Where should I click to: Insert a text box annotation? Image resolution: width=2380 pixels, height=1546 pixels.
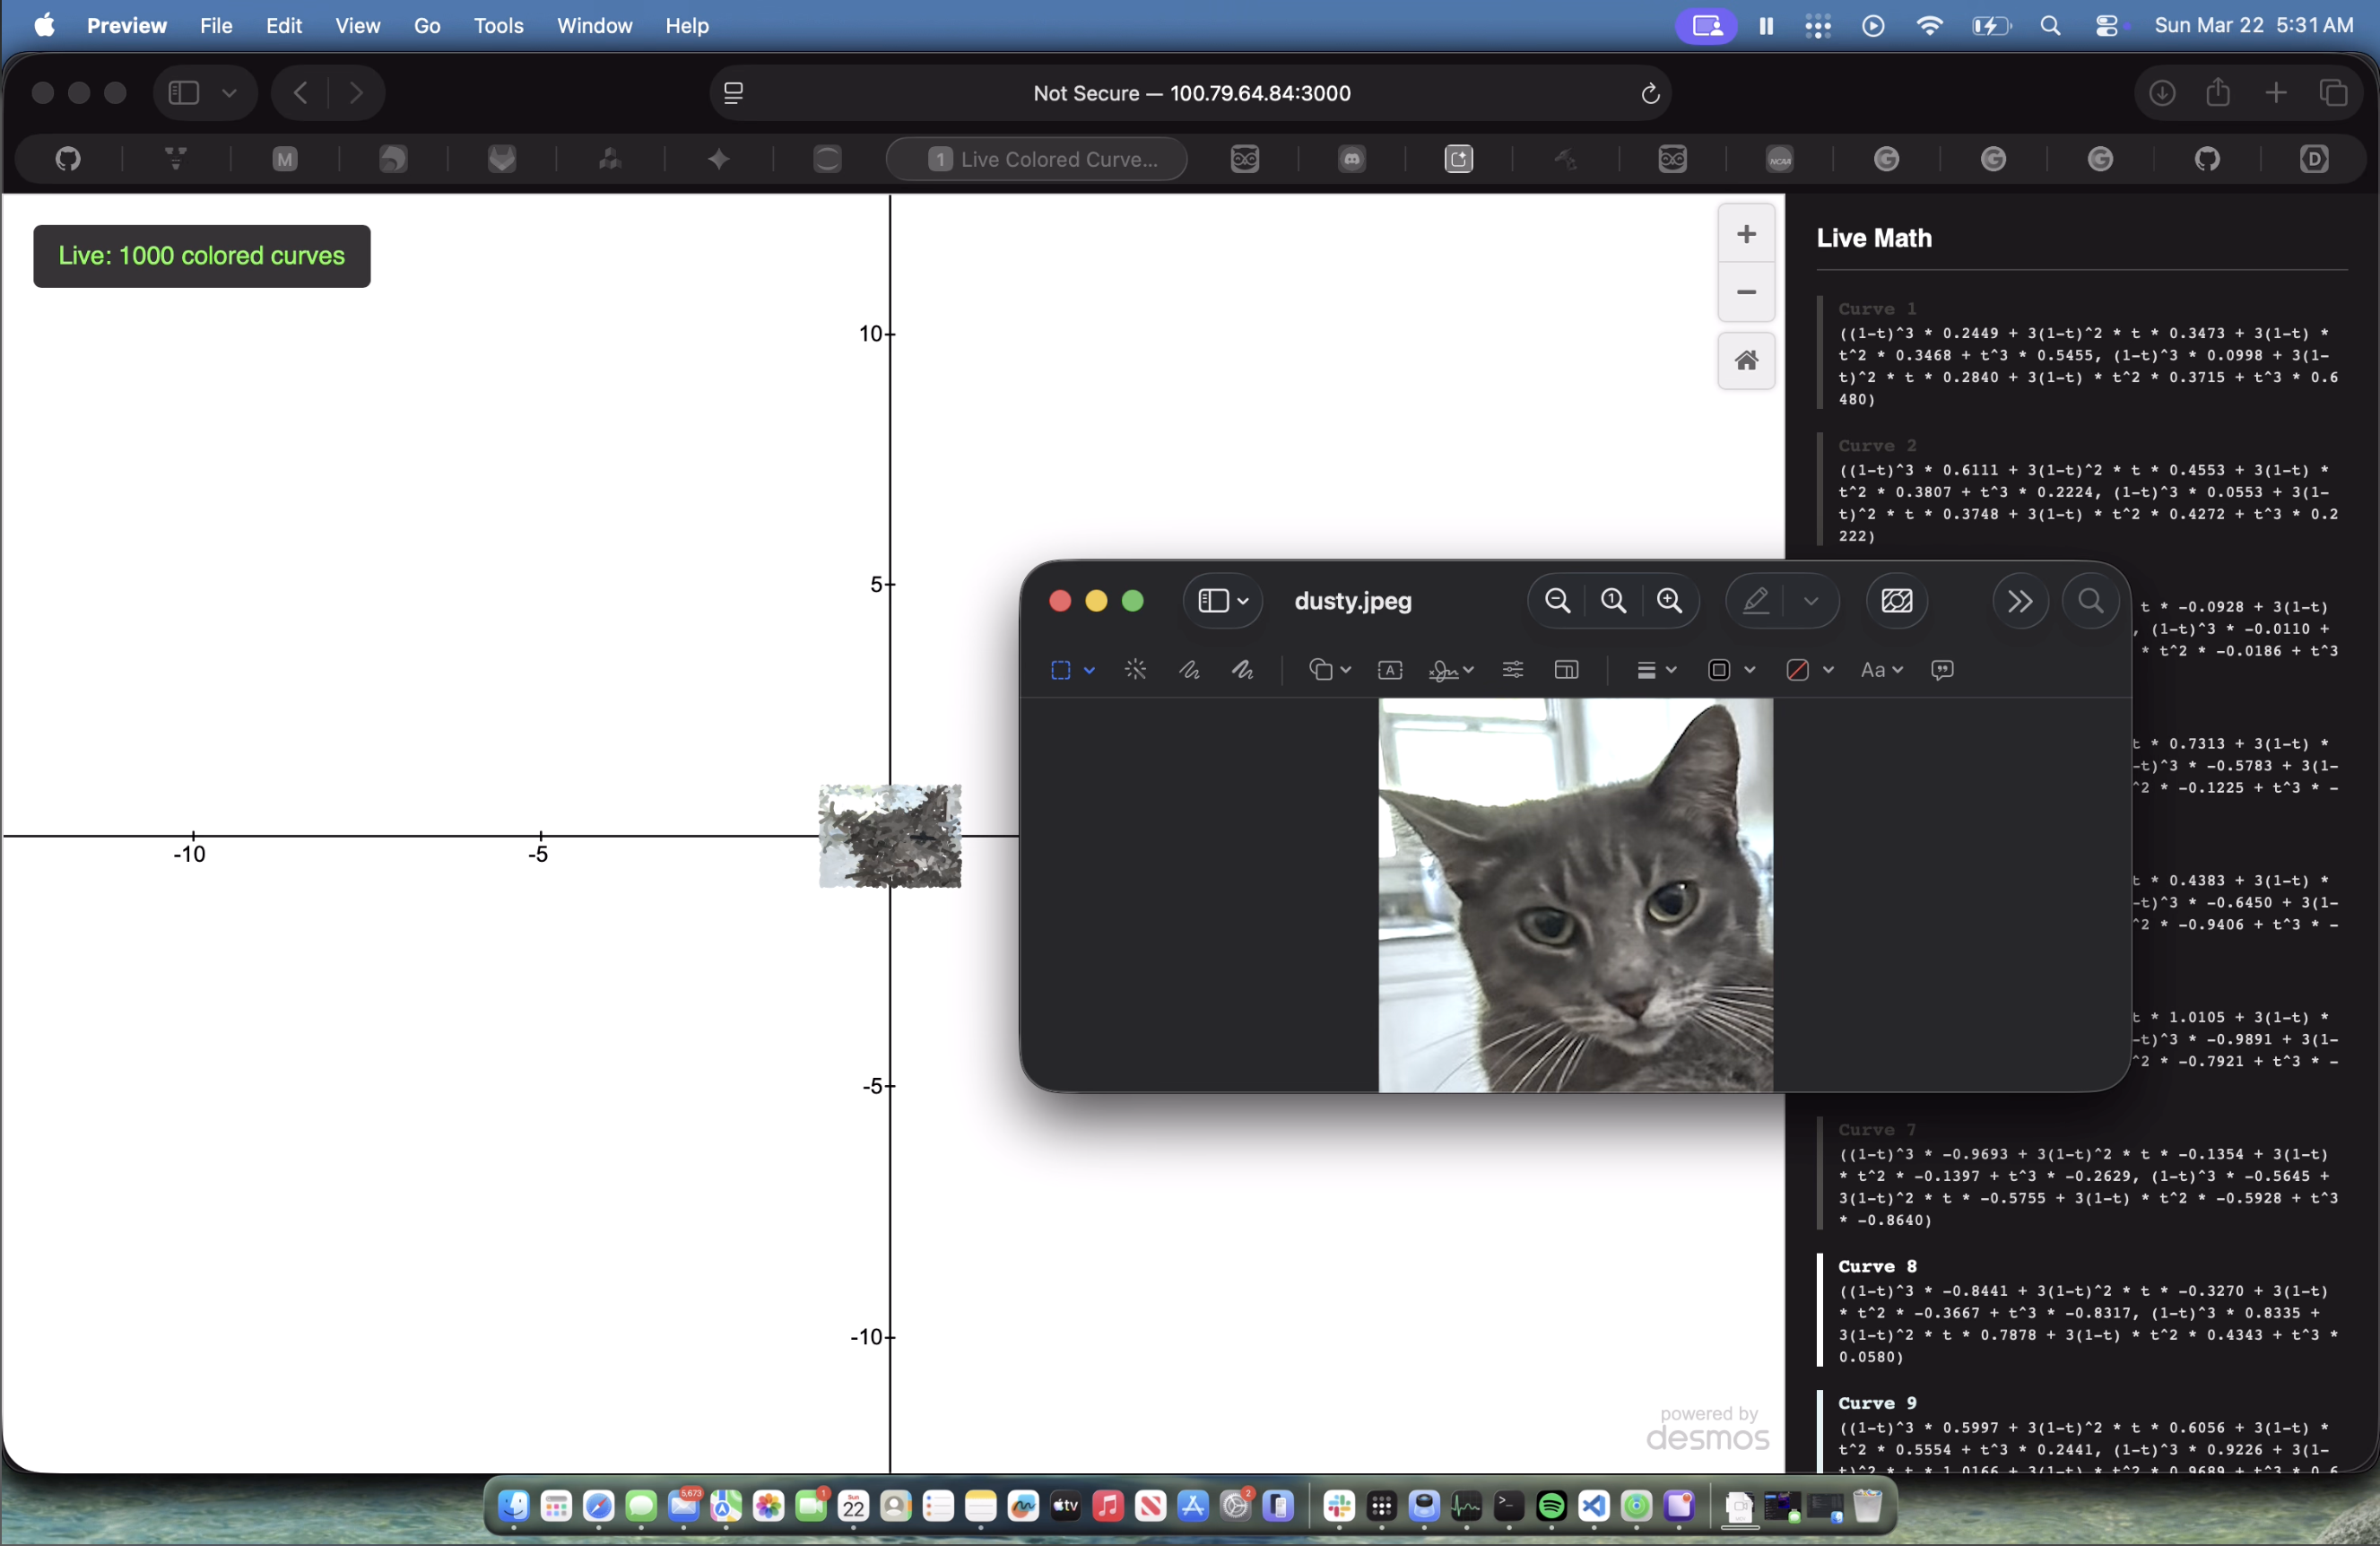[1390, 670]
